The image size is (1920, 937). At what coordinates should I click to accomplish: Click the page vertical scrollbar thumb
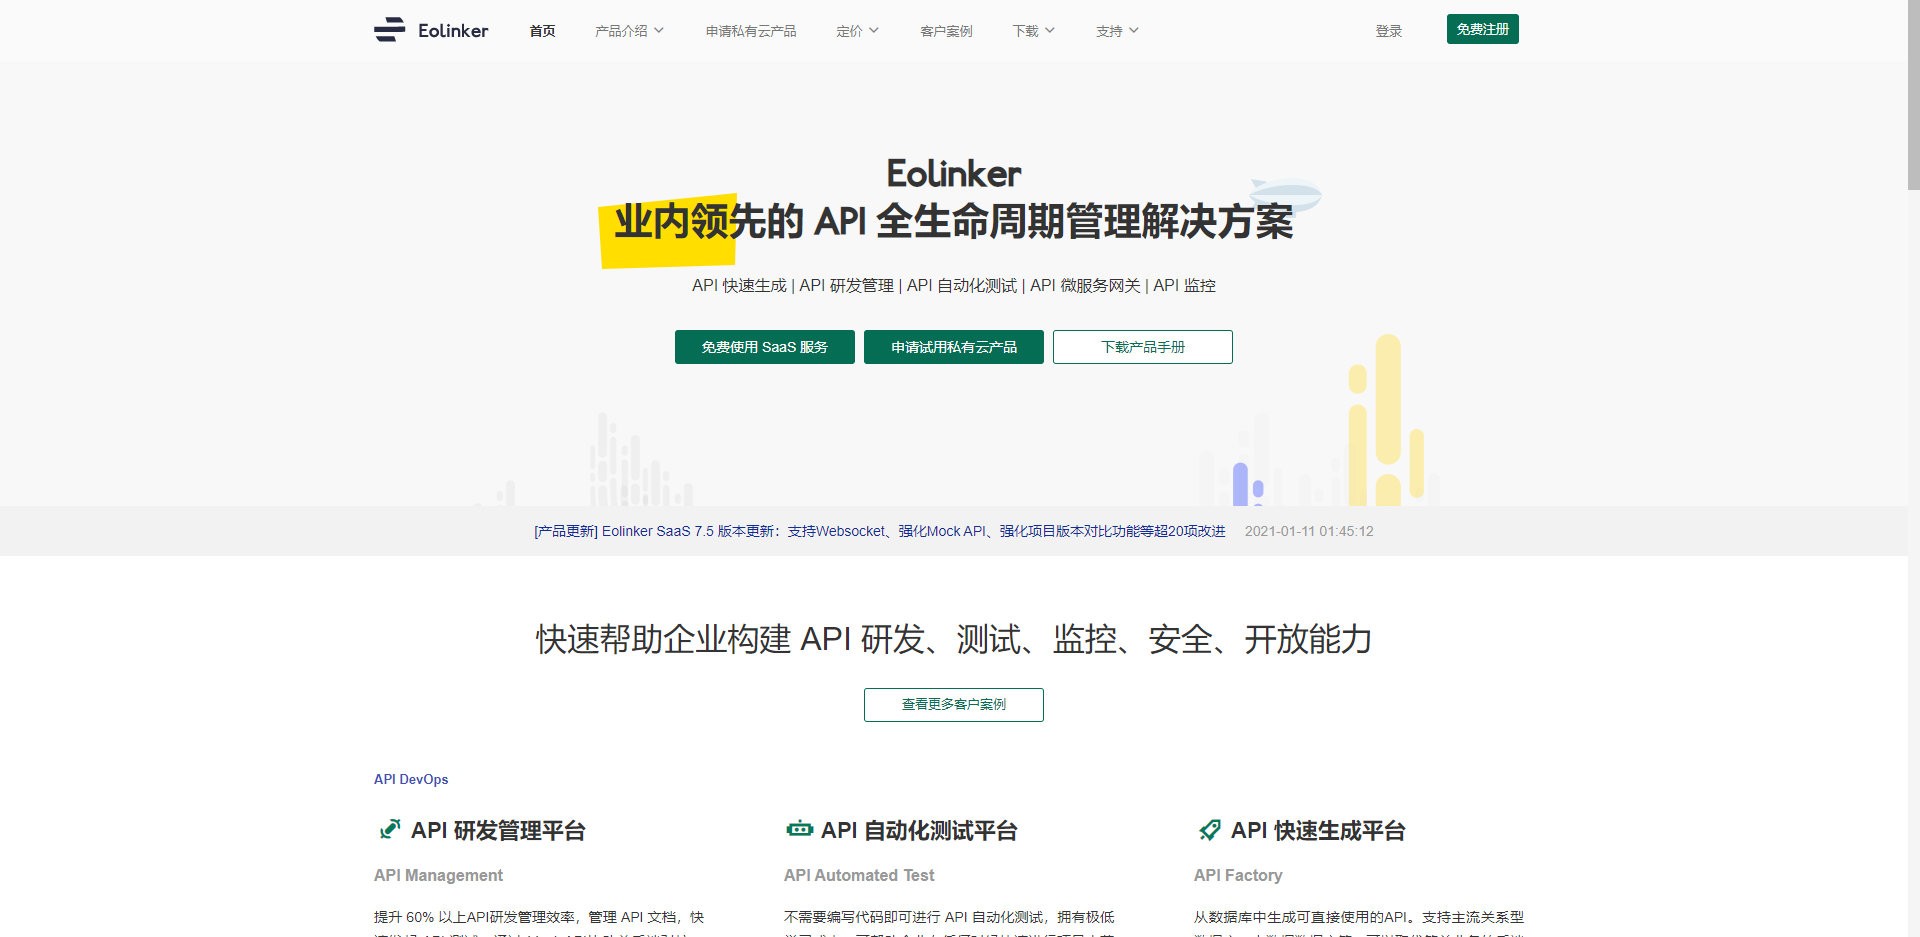tap(1913, 95)
